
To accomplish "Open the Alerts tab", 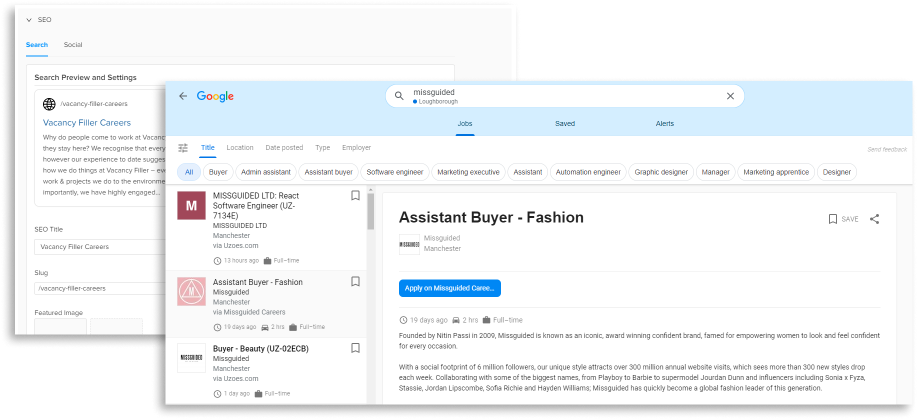I will point(664,124).
